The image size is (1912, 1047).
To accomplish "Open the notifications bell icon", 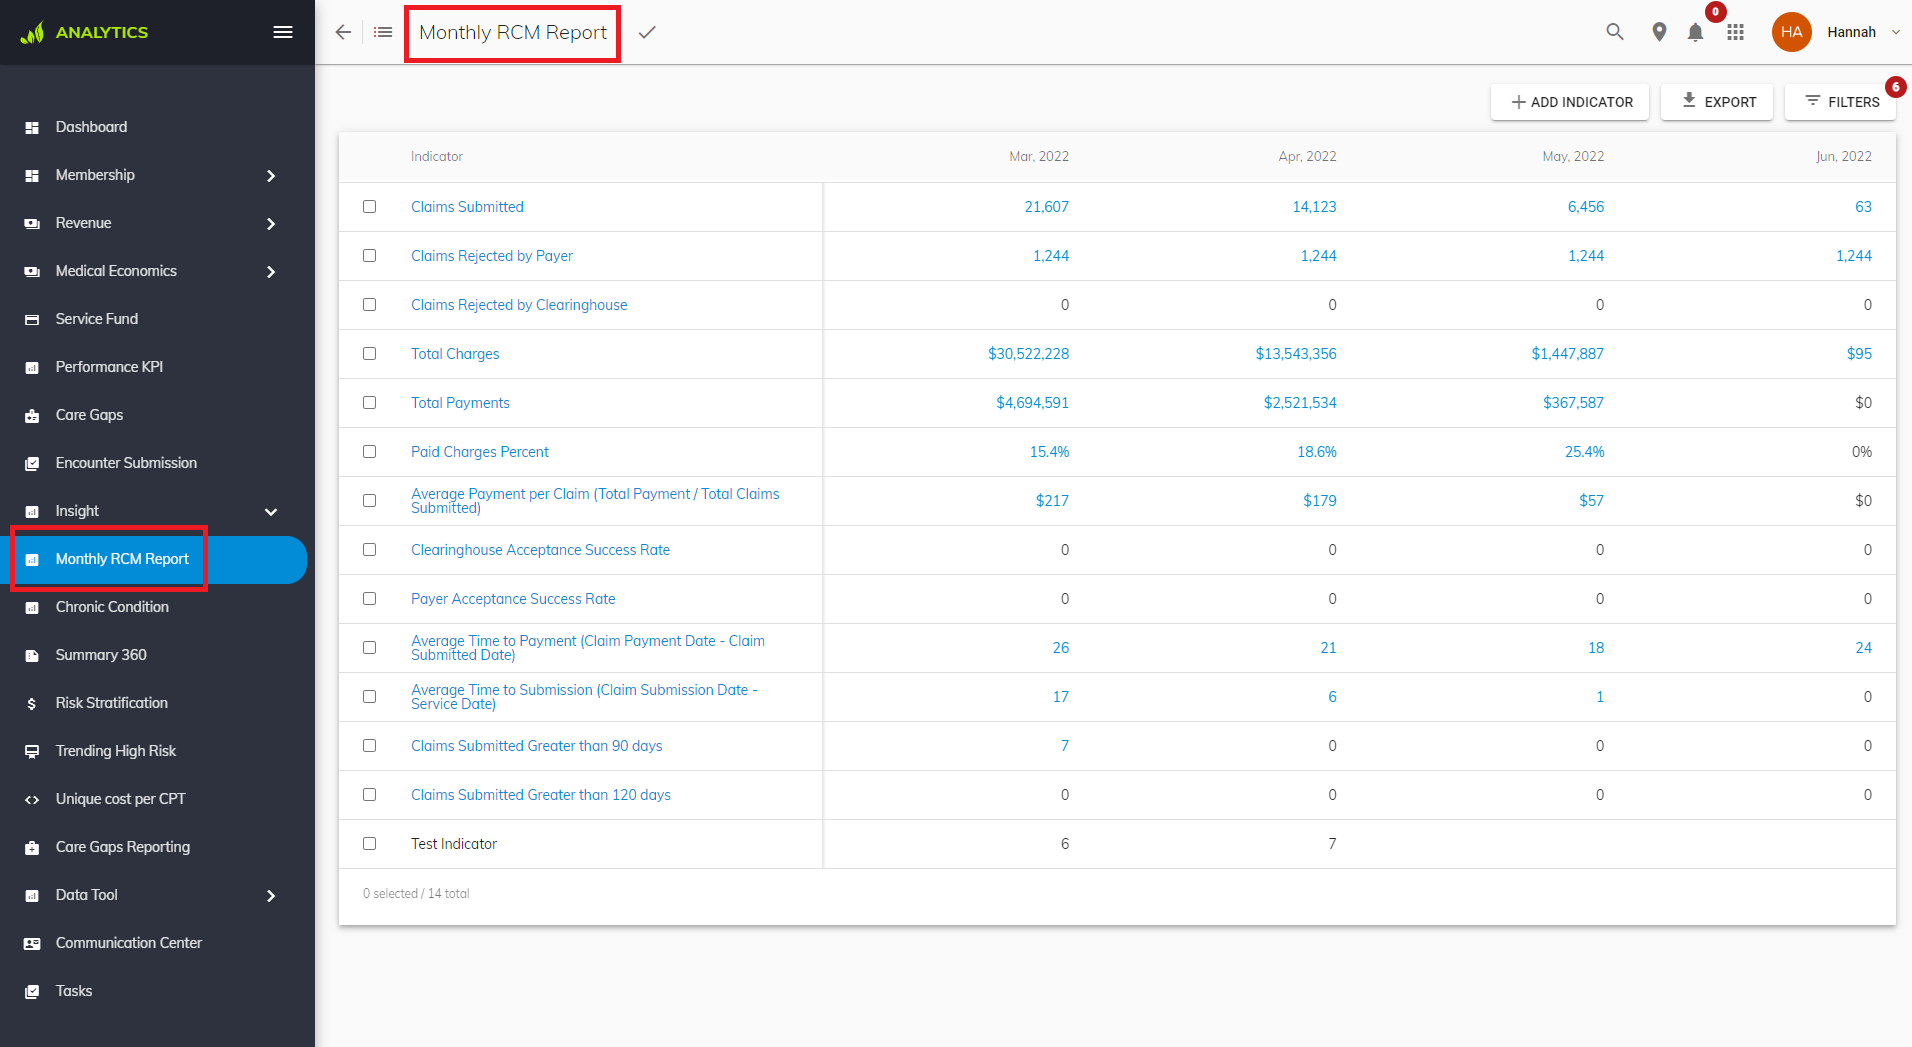I will (x=1695, y=33).
